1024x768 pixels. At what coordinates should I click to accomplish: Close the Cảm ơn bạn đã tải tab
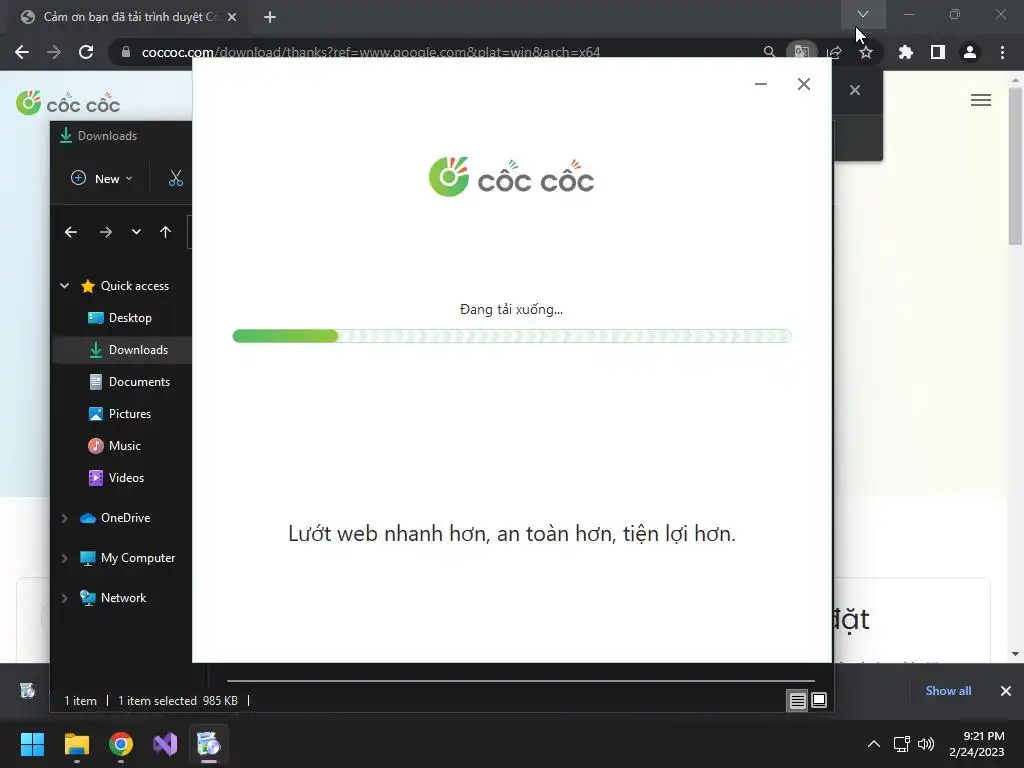point(232,17)
